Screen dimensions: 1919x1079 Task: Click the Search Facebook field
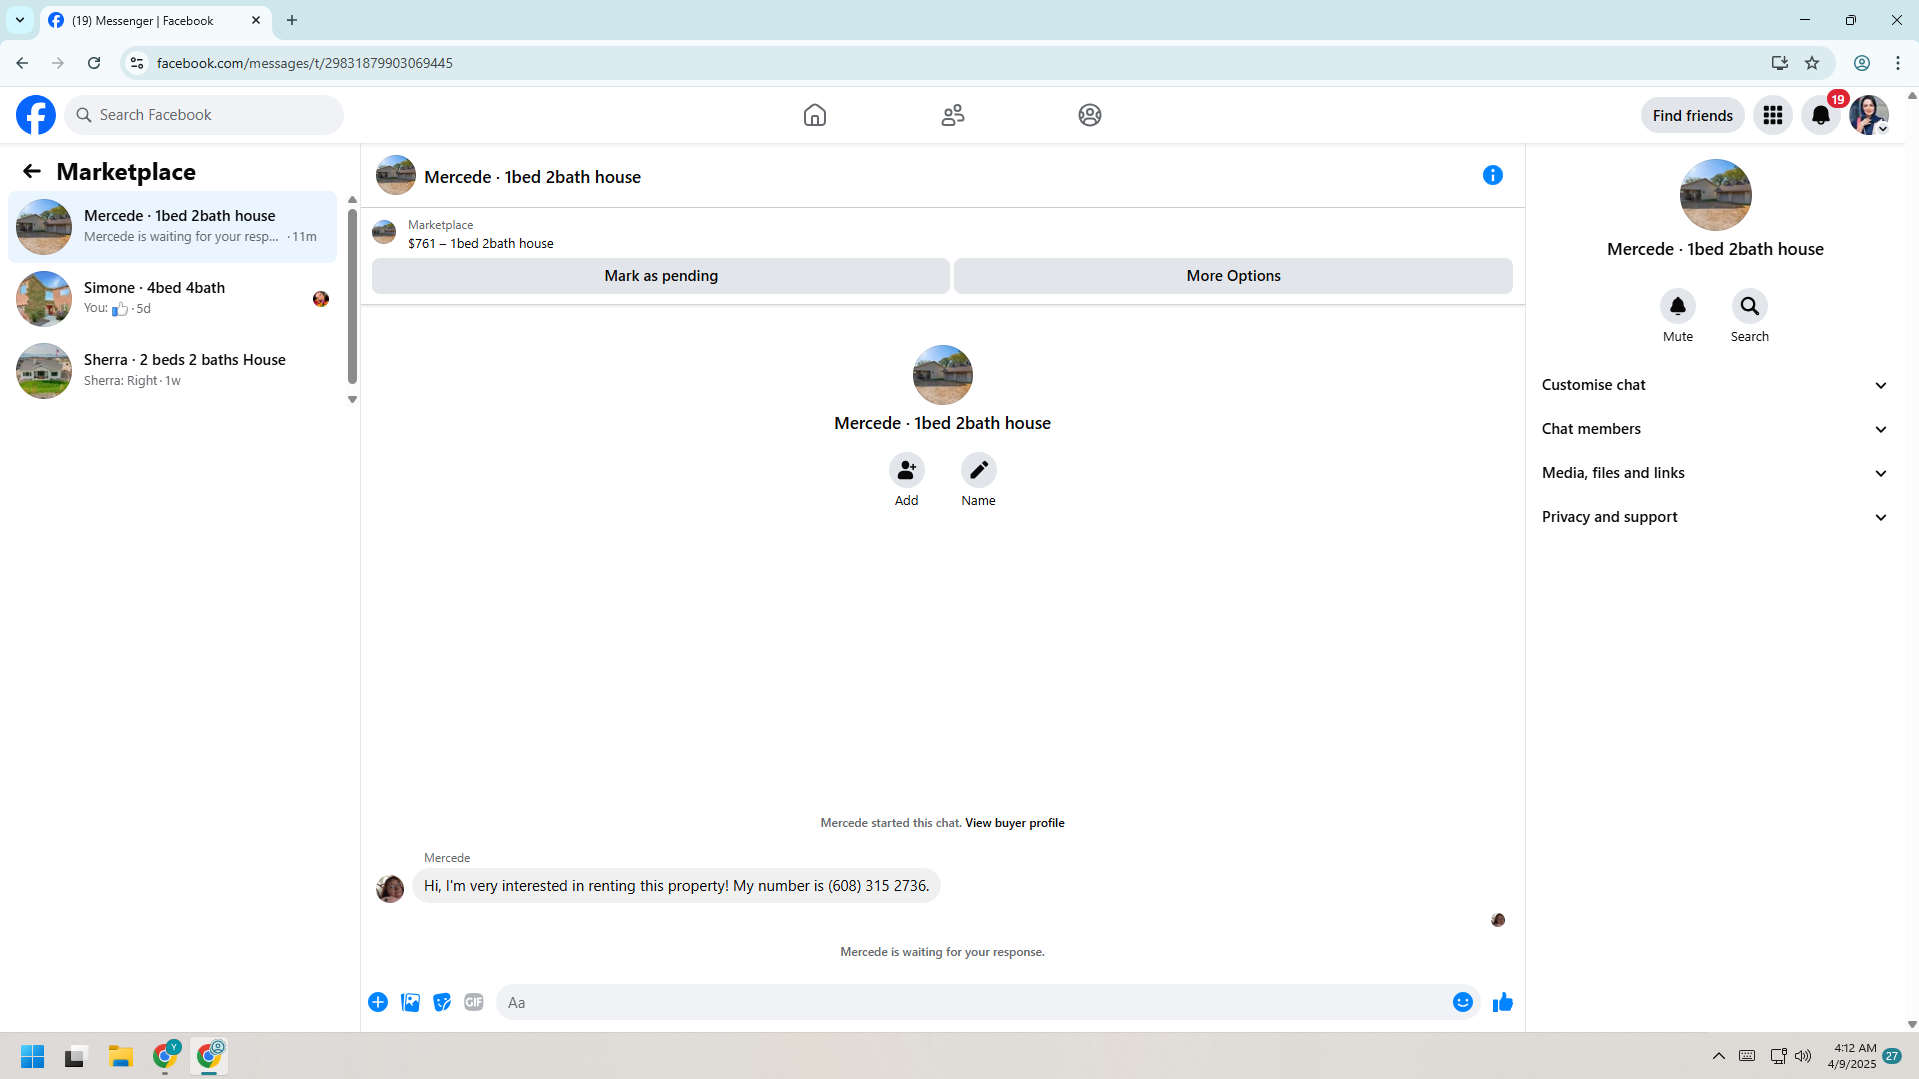pyautogui.click(x=204, y=115)
